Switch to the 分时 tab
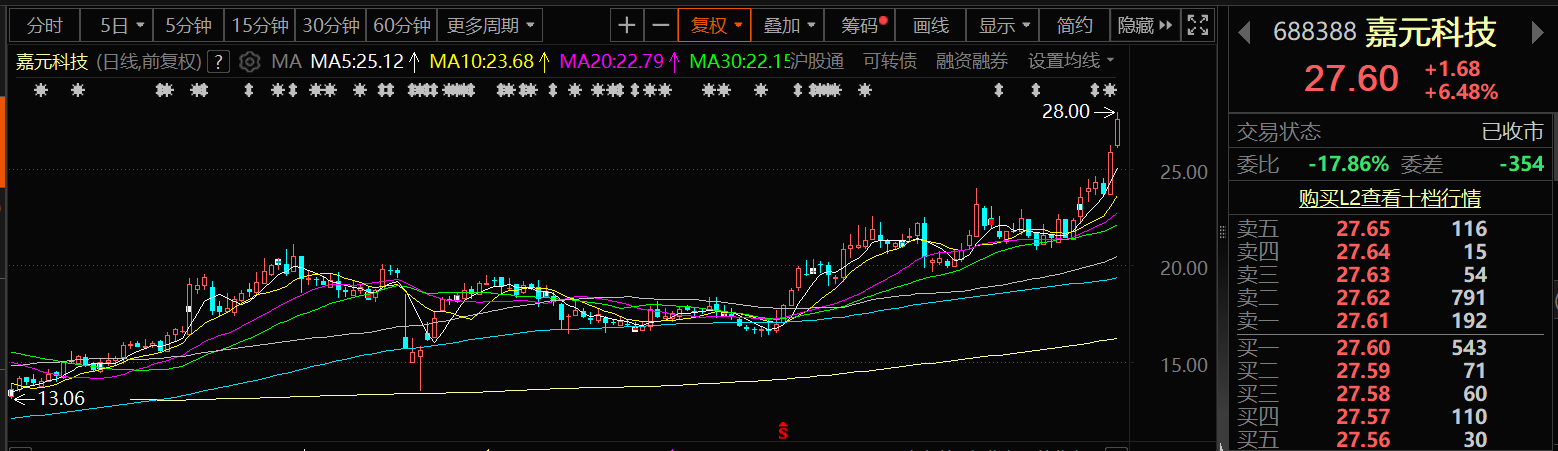1558x451 pixels. (44, 25)
